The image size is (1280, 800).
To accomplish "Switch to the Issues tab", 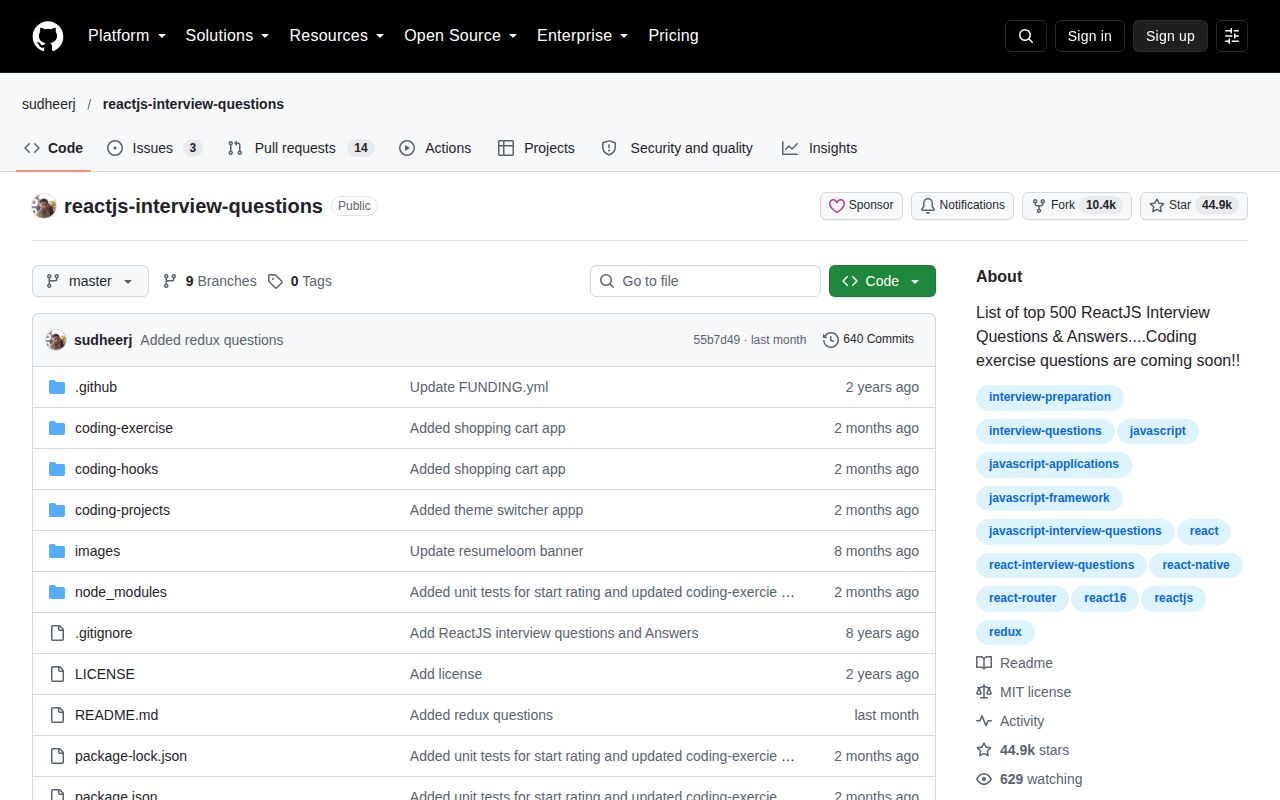I will (x=155, y=148).
